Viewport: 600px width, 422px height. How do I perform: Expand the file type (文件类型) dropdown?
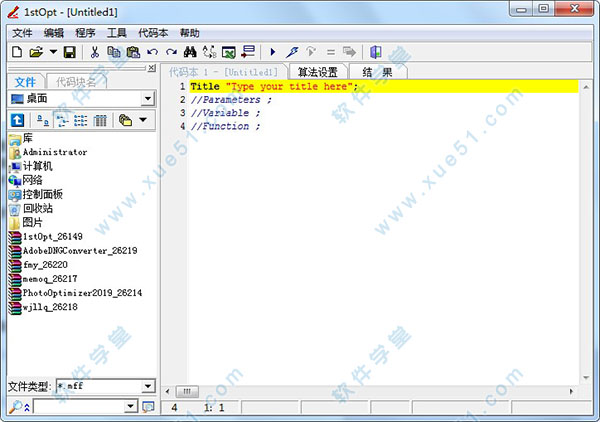pyautogui.click(x=147, y=385)
